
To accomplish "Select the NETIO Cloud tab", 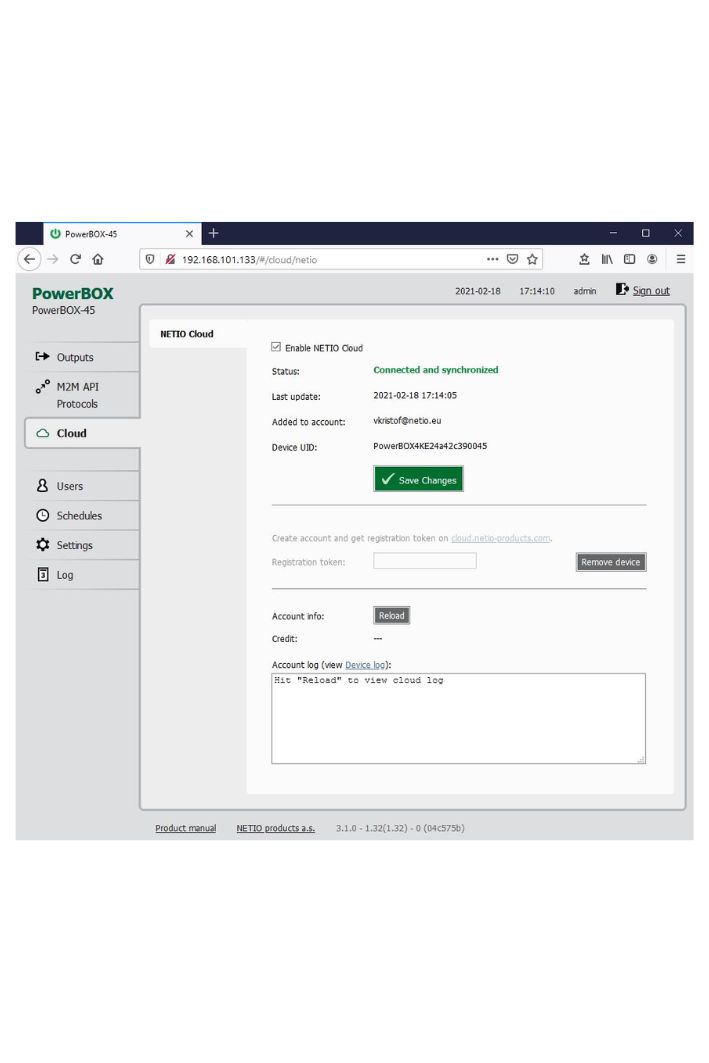I will 187,334.
